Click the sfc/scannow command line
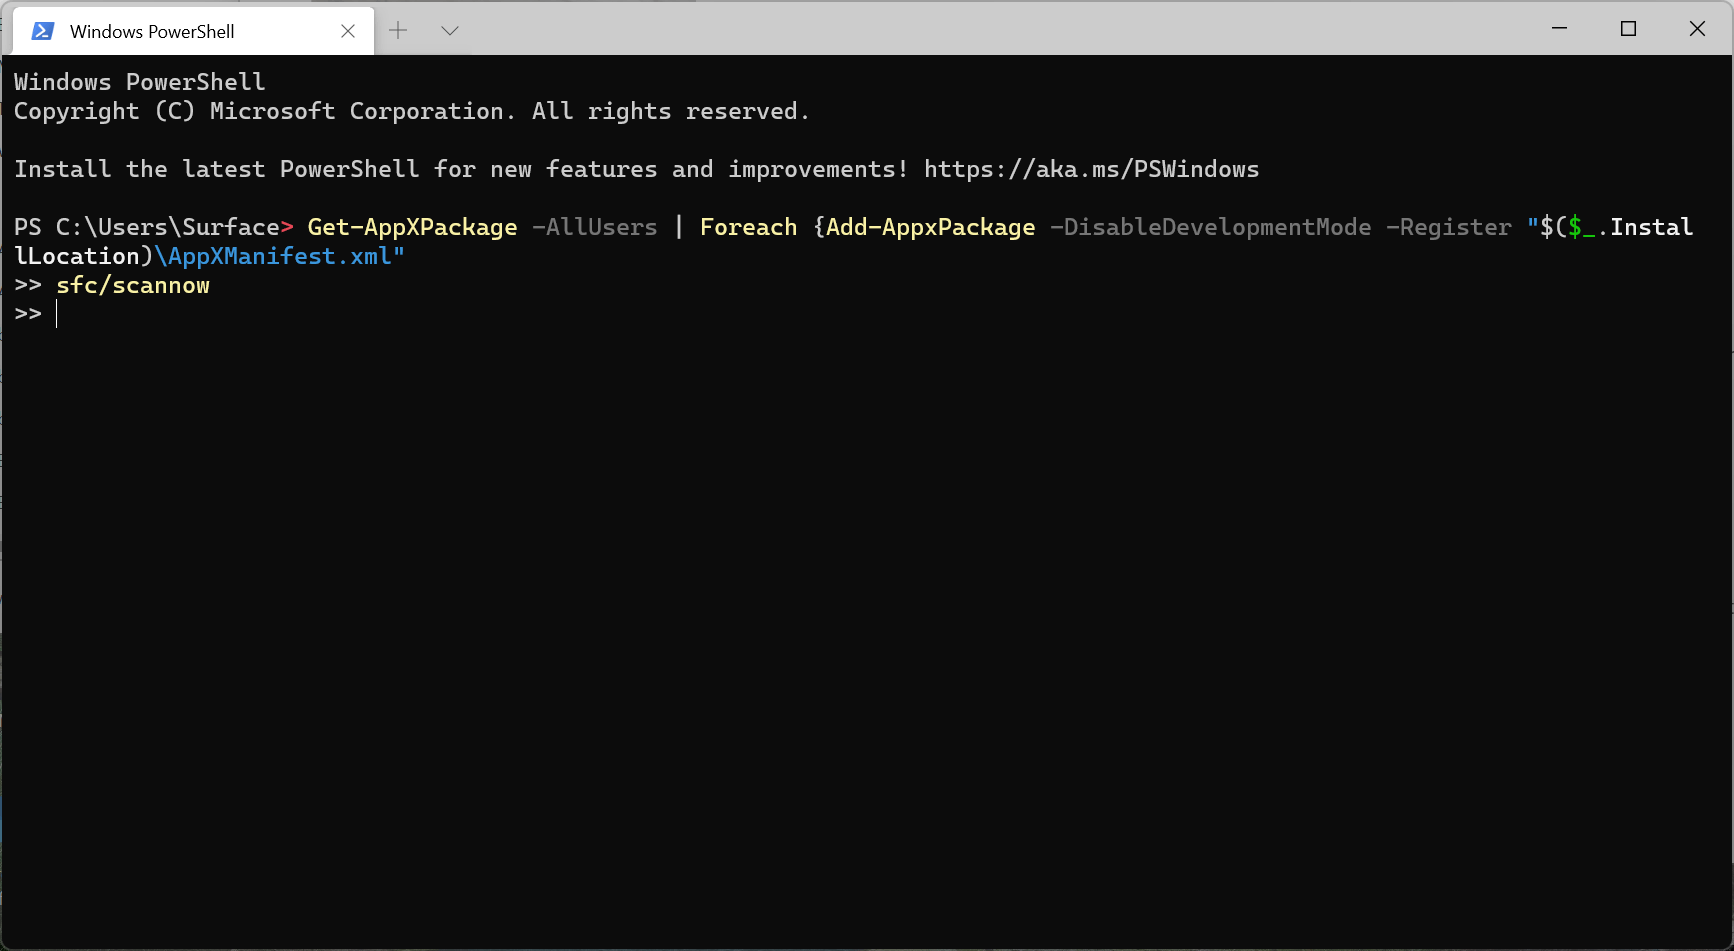Viewport: 1734px width, 951px height. point(133,285)
